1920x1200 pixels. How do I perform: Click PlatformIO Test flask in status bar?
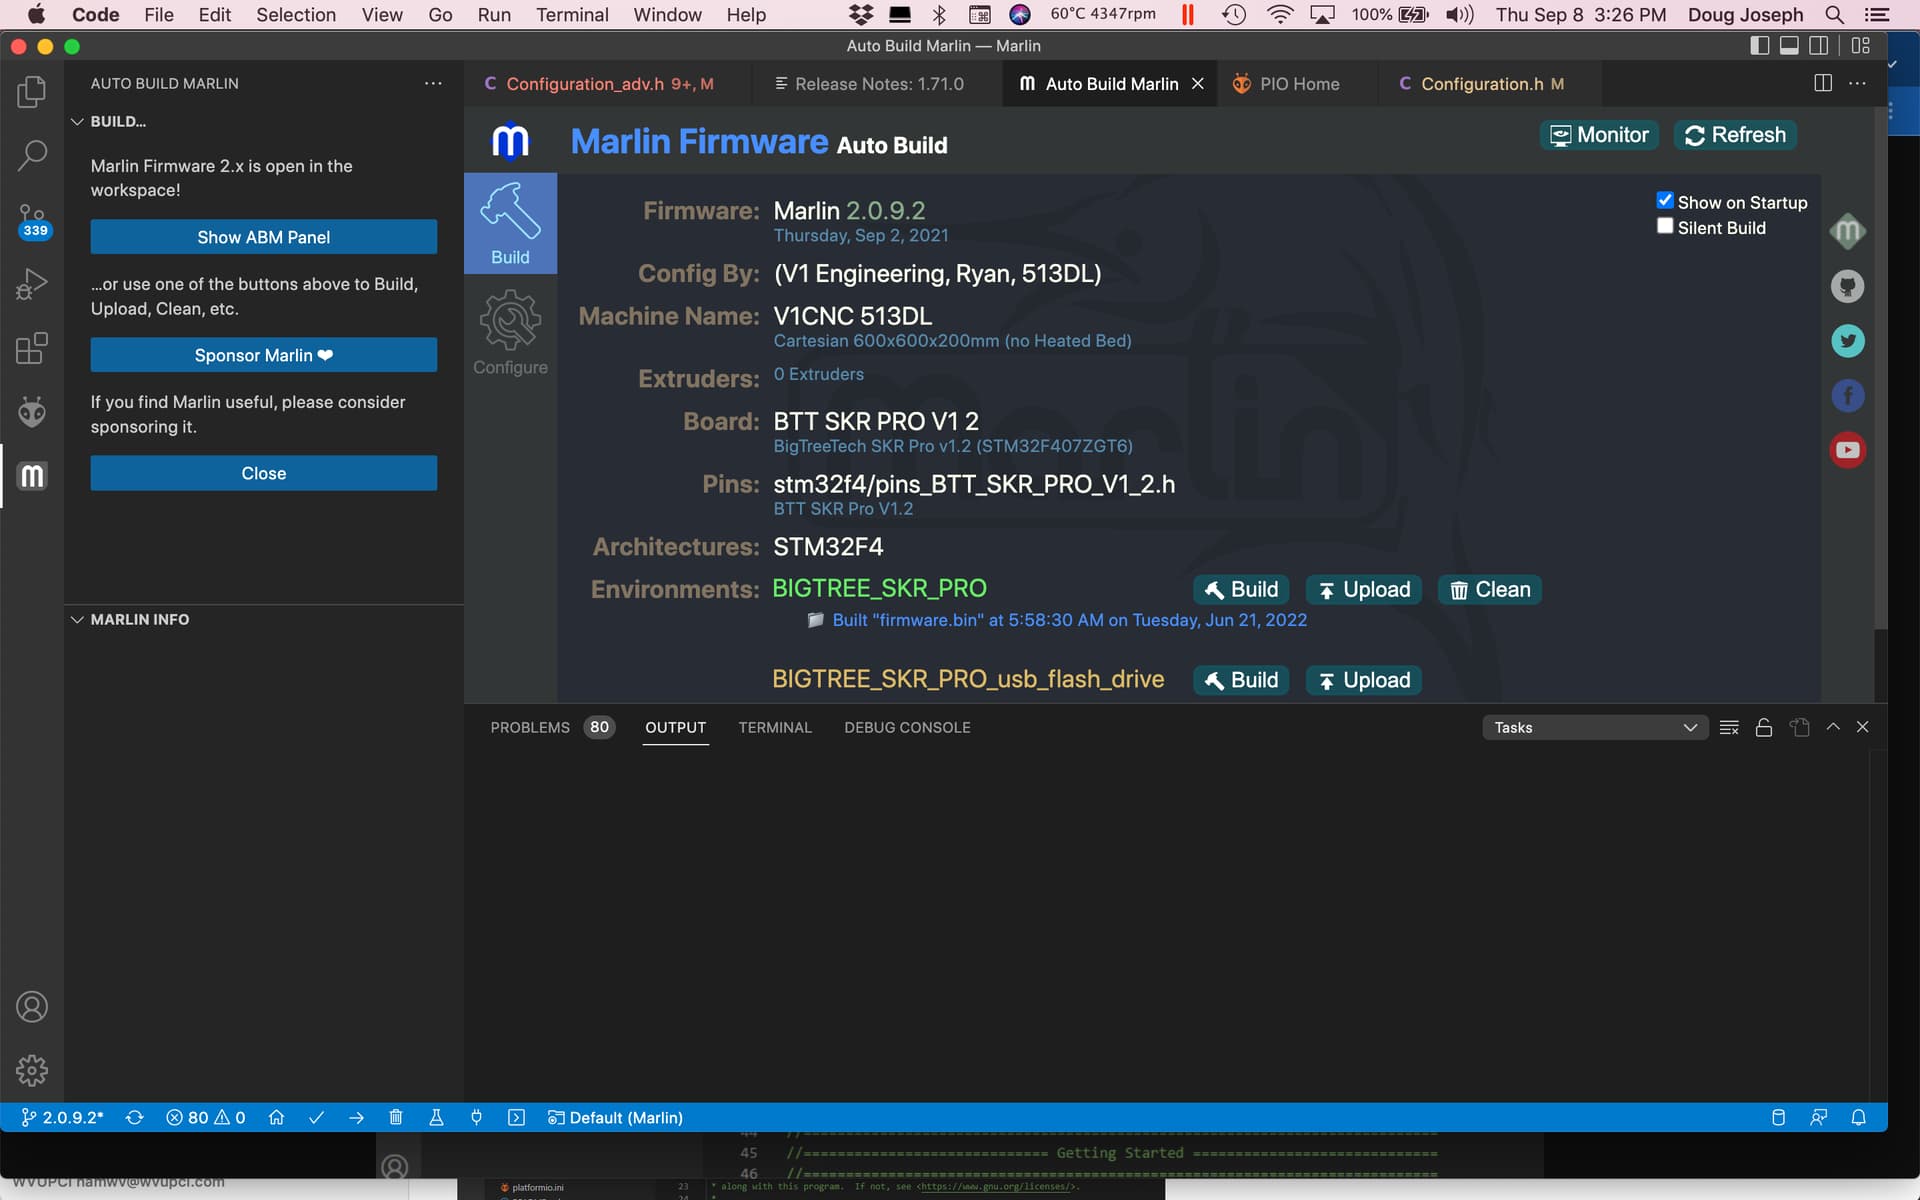point(436,1117)
